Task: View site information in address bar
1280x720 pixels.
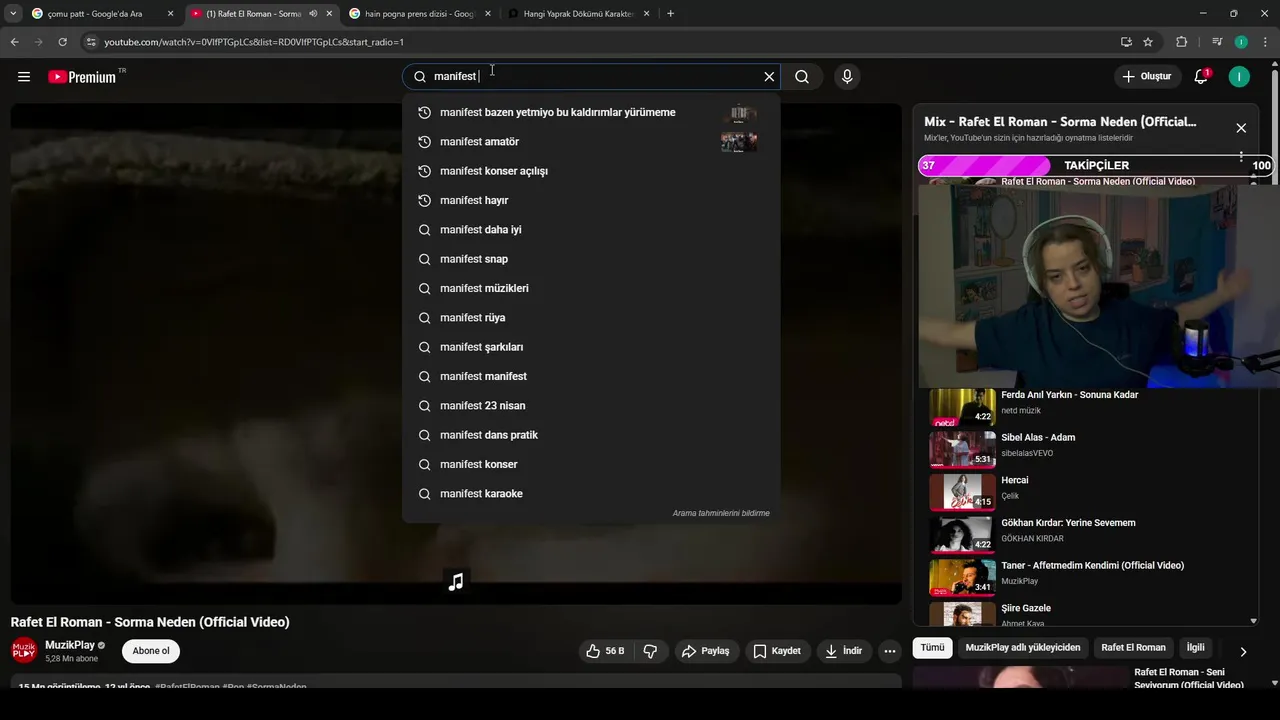Action: point(91,42)
